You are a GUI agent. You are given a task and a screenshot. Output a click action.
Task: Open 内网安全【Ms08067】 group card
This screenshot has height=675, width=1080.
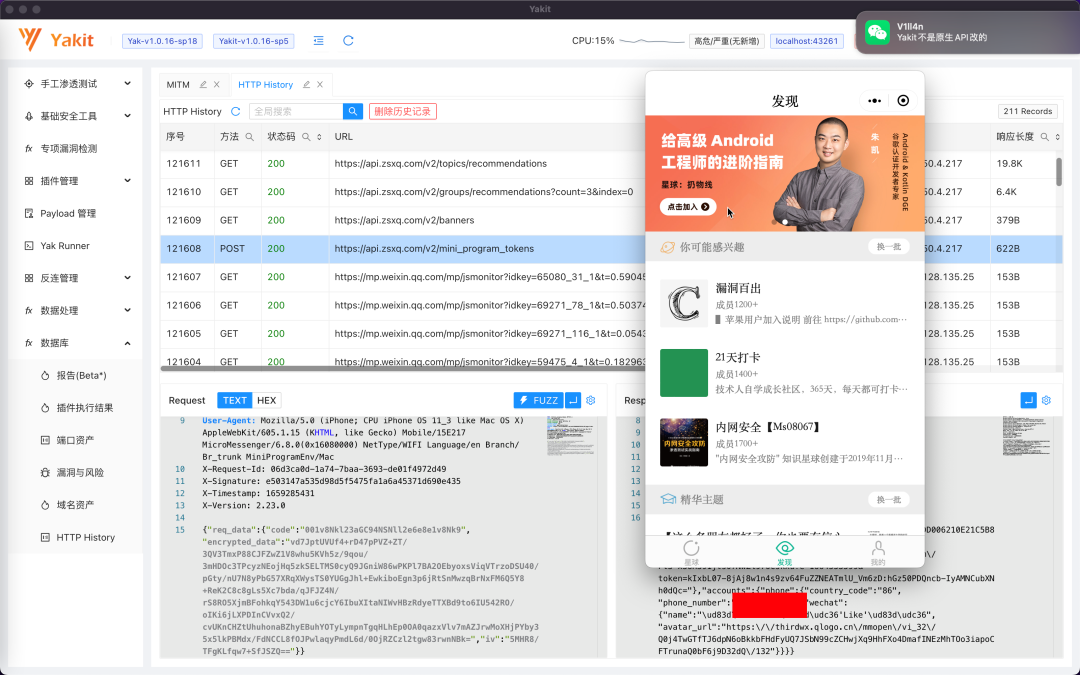pyautogui.click(x=785, y=442)
